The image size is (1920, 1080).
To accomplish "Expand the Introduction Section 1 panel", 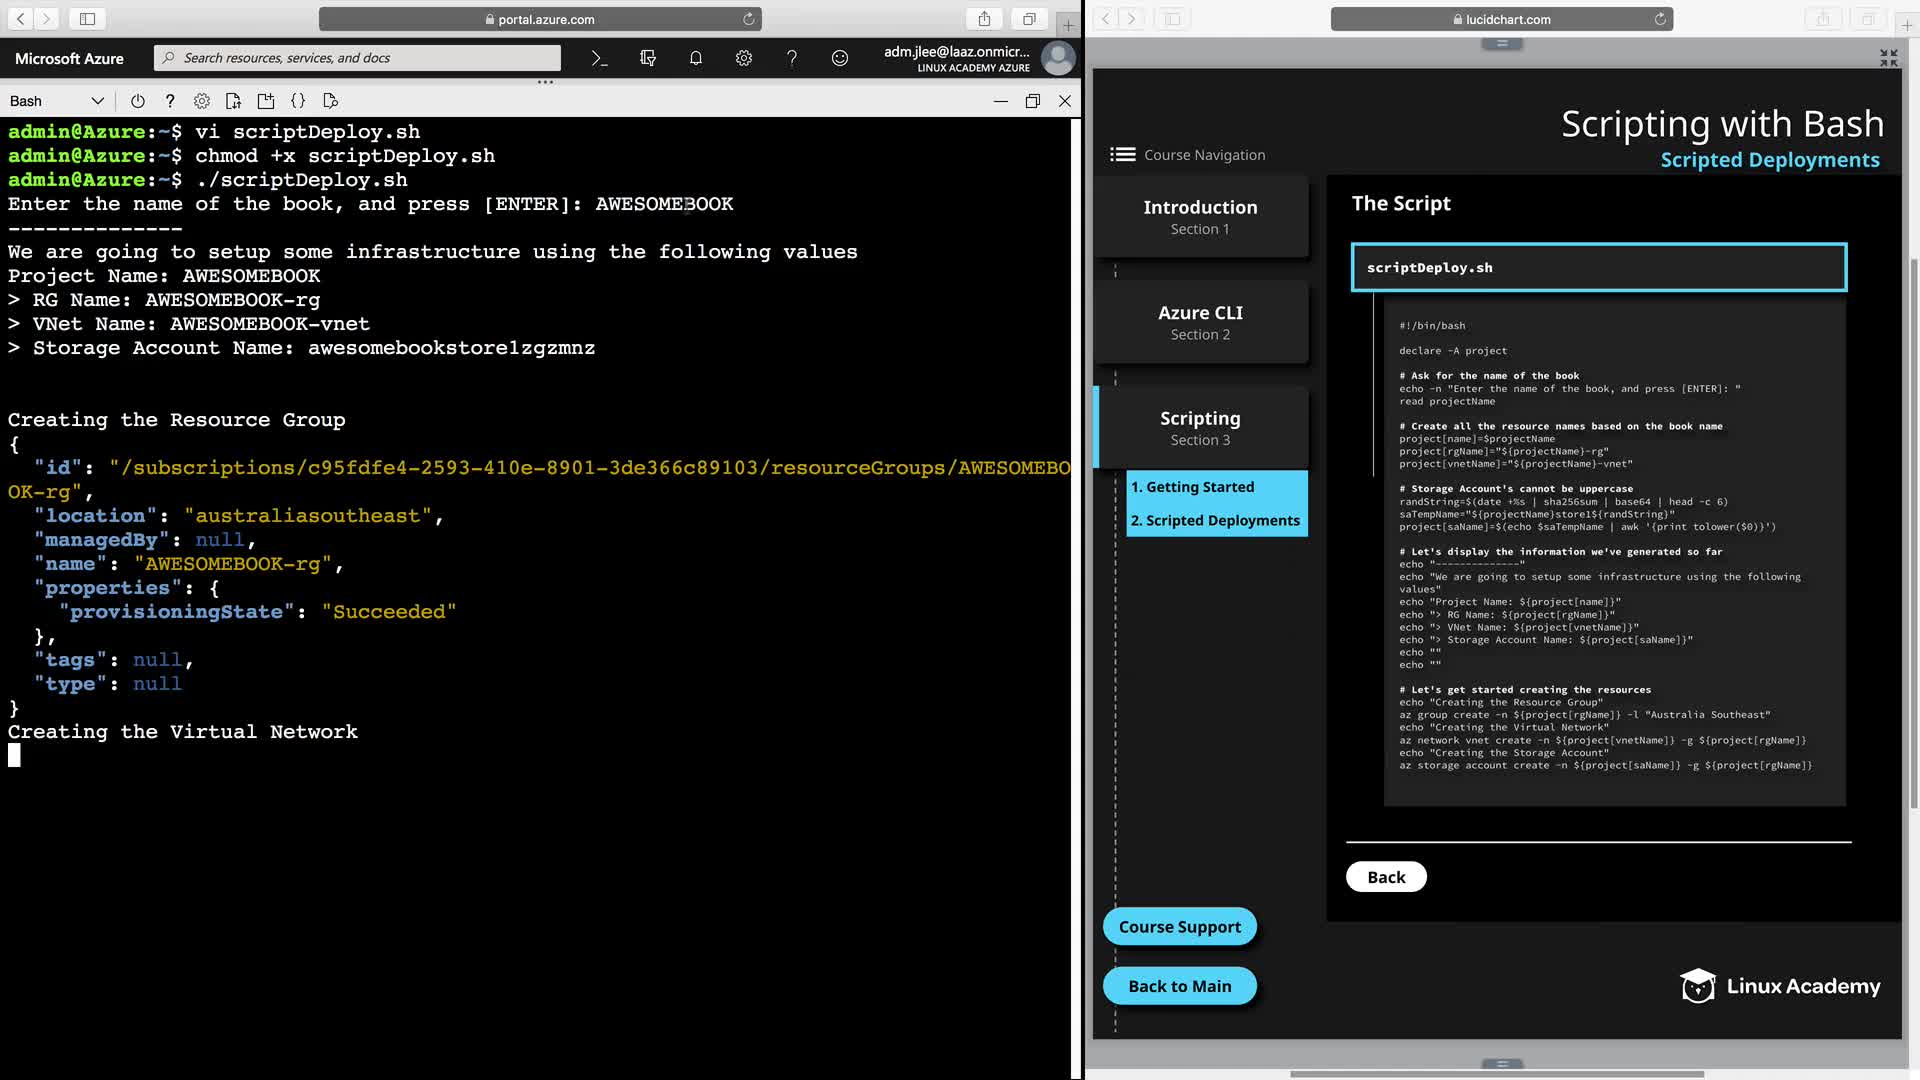I will 1200,216.
